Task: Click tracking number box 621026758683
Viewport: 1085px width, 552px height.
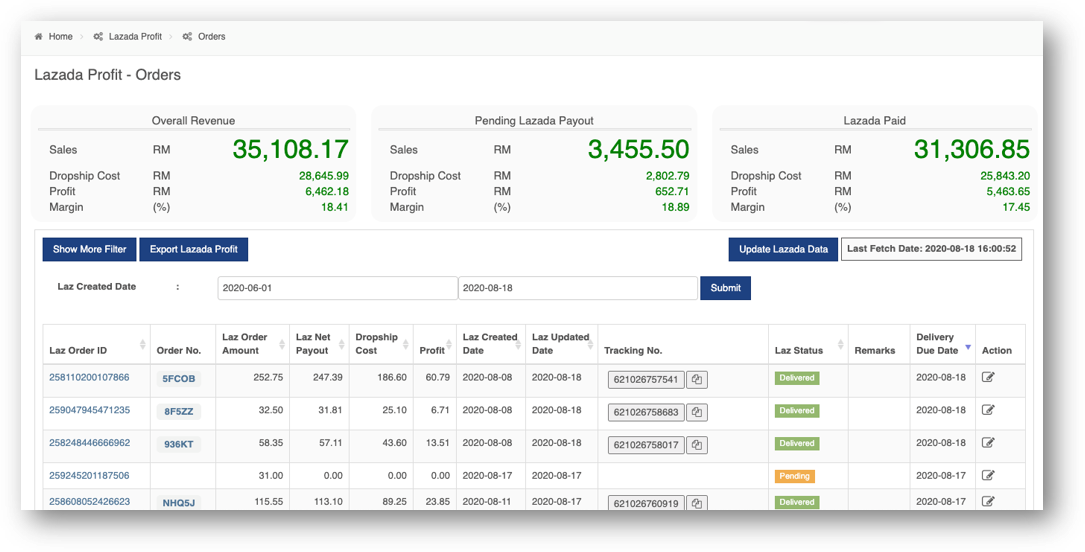Action: pos(646,412)
